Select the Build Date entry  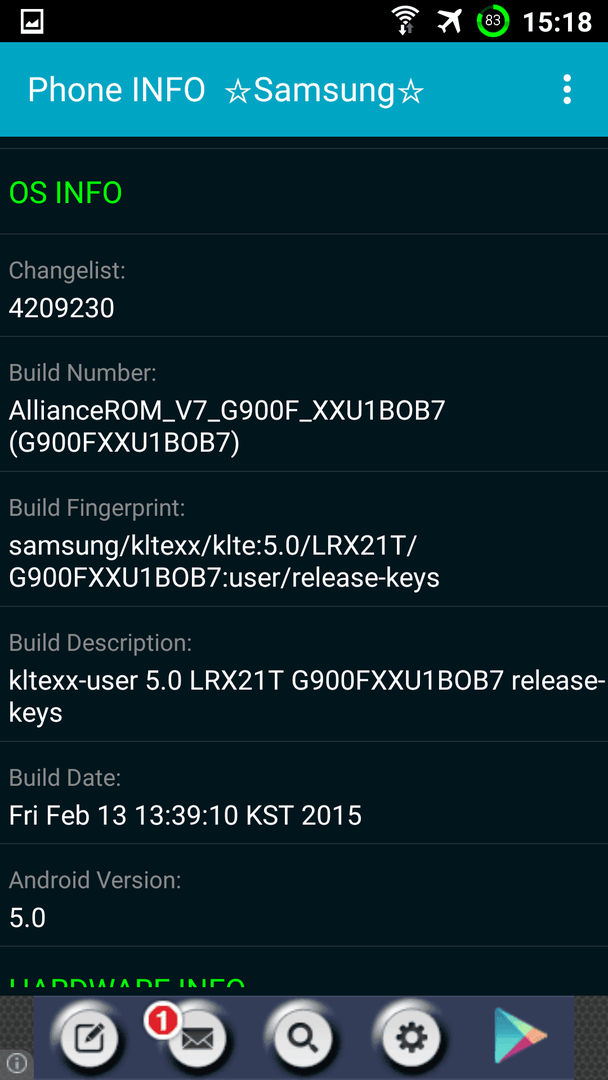tap(304, 793)
